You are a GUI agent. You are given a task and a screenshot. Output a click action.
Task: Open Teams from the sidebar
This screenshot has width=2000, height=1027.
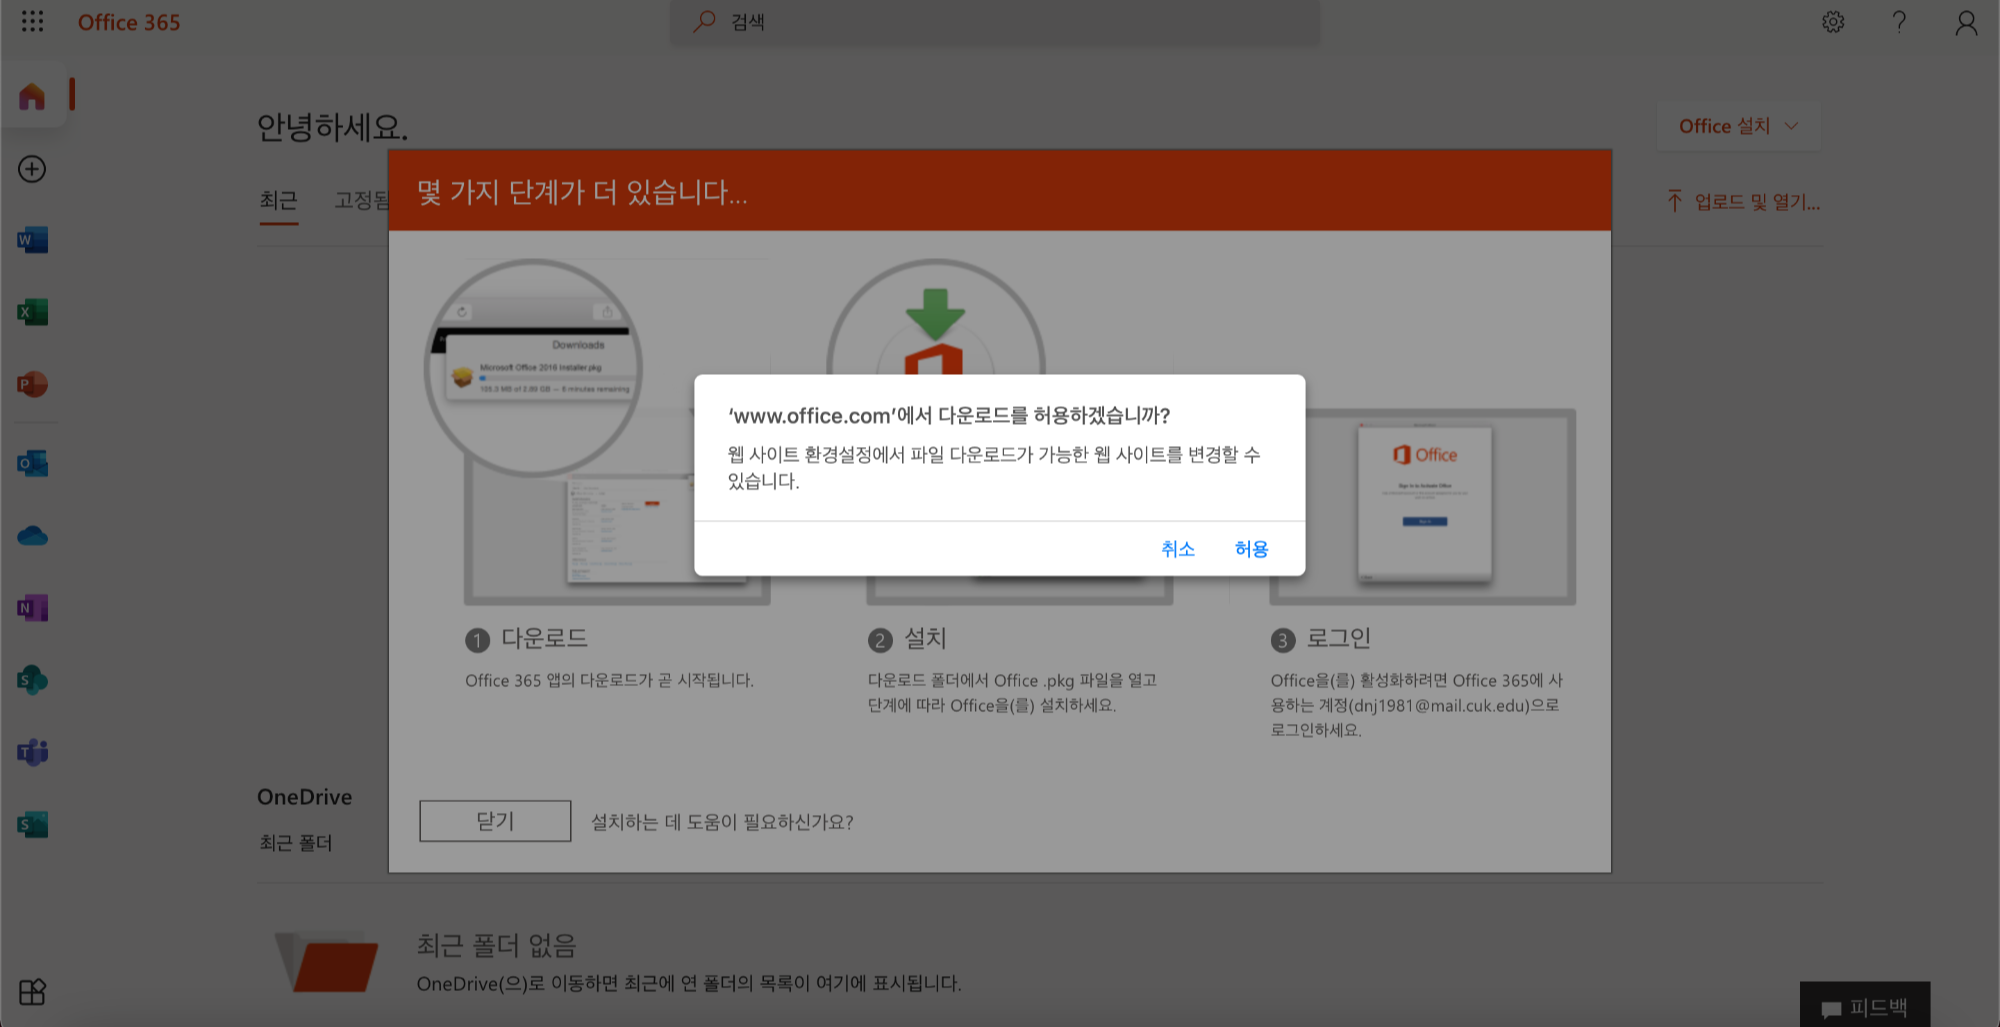click(32, 752)
